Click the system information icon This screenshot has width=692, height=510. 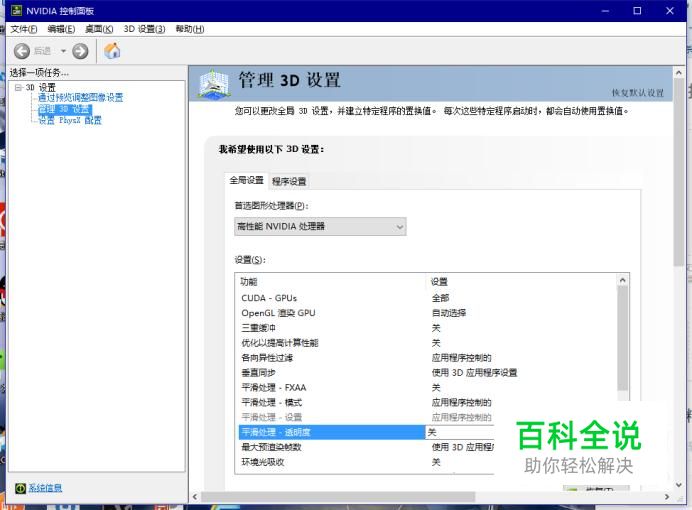click(x=20, y=488)
